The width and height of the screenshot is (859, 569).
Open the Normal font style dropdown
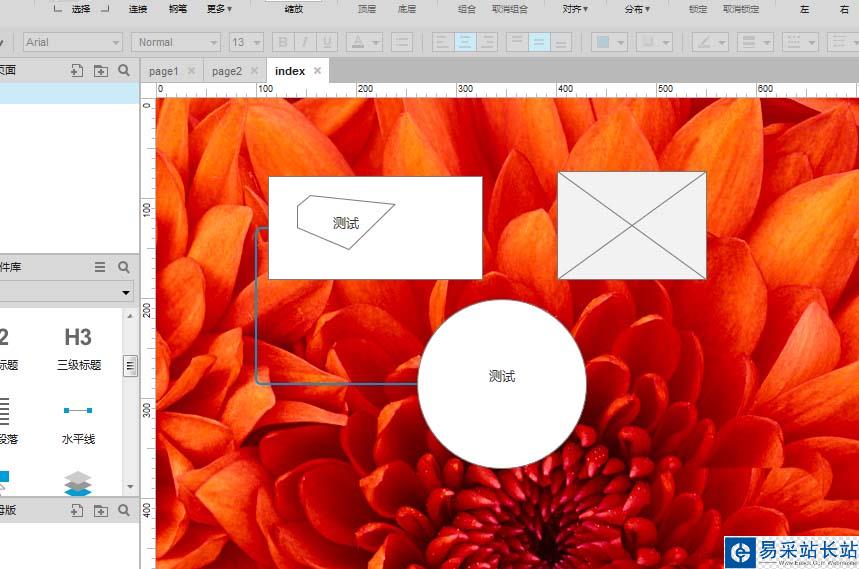pos(176,42)
